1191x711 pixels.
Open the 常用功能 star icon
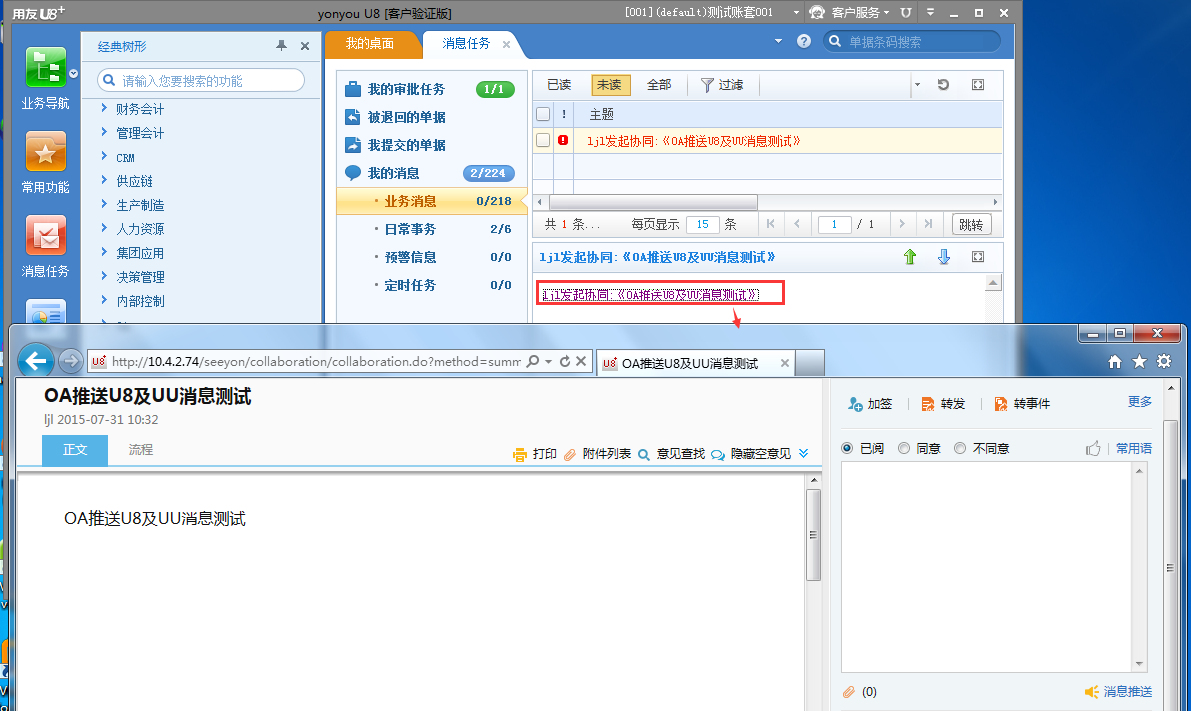click(46, 152)
